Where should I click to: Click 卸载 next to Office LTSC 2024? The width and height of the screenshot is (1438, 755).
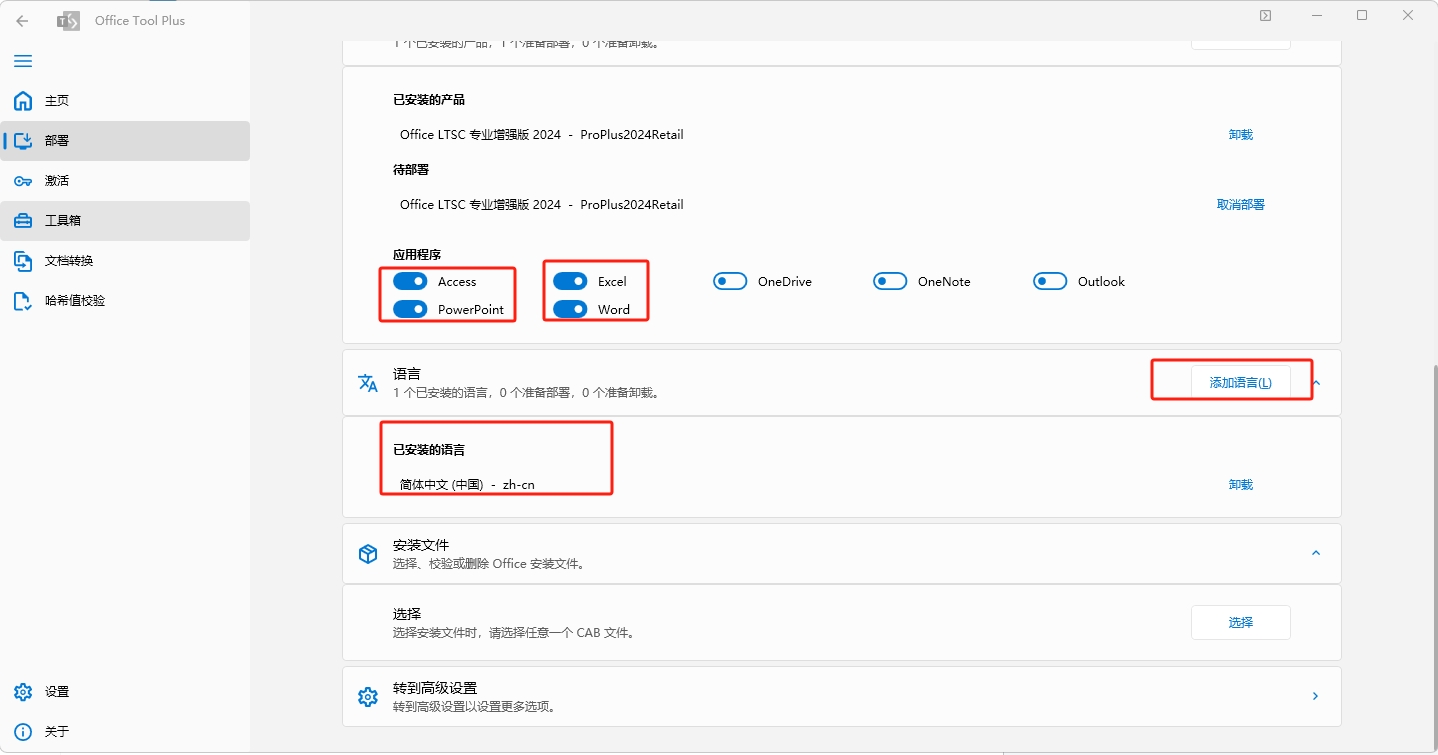1240,134
